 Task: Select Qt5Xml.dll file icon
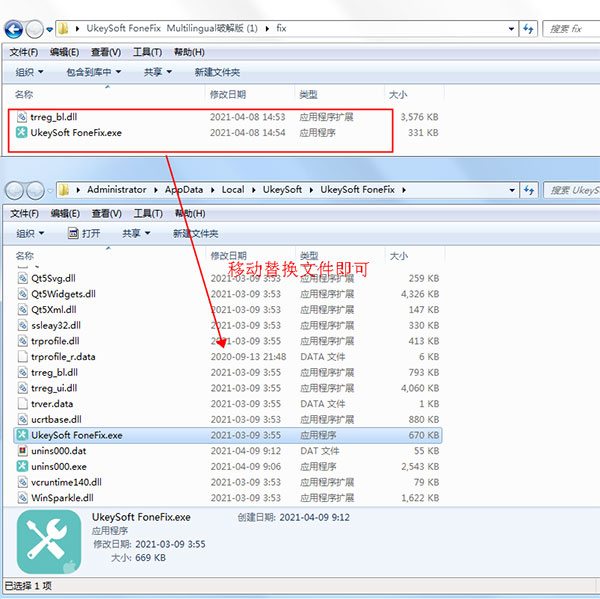23,309
